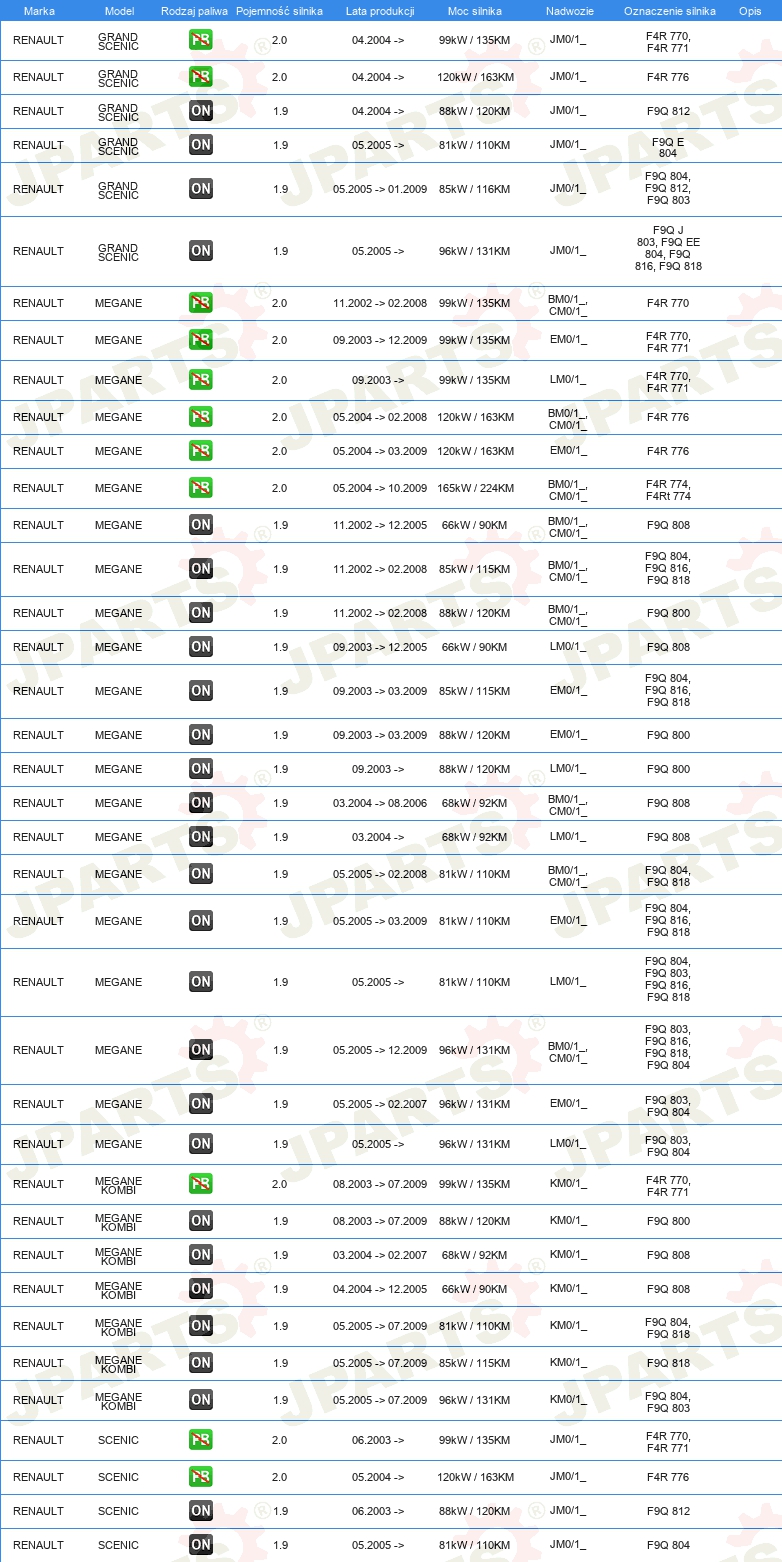Click 120kW / 163KM in Scenic 05.2004 row
782x1562 pixels.
[474, 1477]
